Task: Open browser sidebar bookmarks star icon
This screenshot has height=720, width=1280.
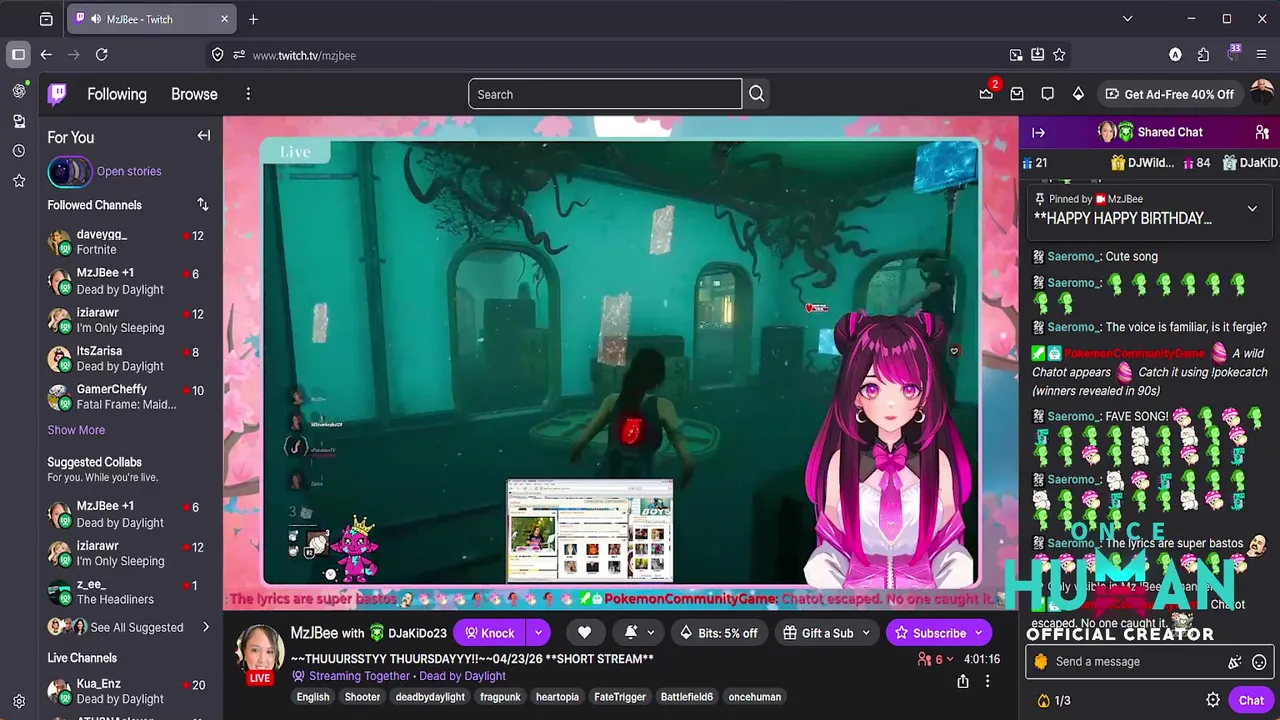Action: [x=19, y=181]
